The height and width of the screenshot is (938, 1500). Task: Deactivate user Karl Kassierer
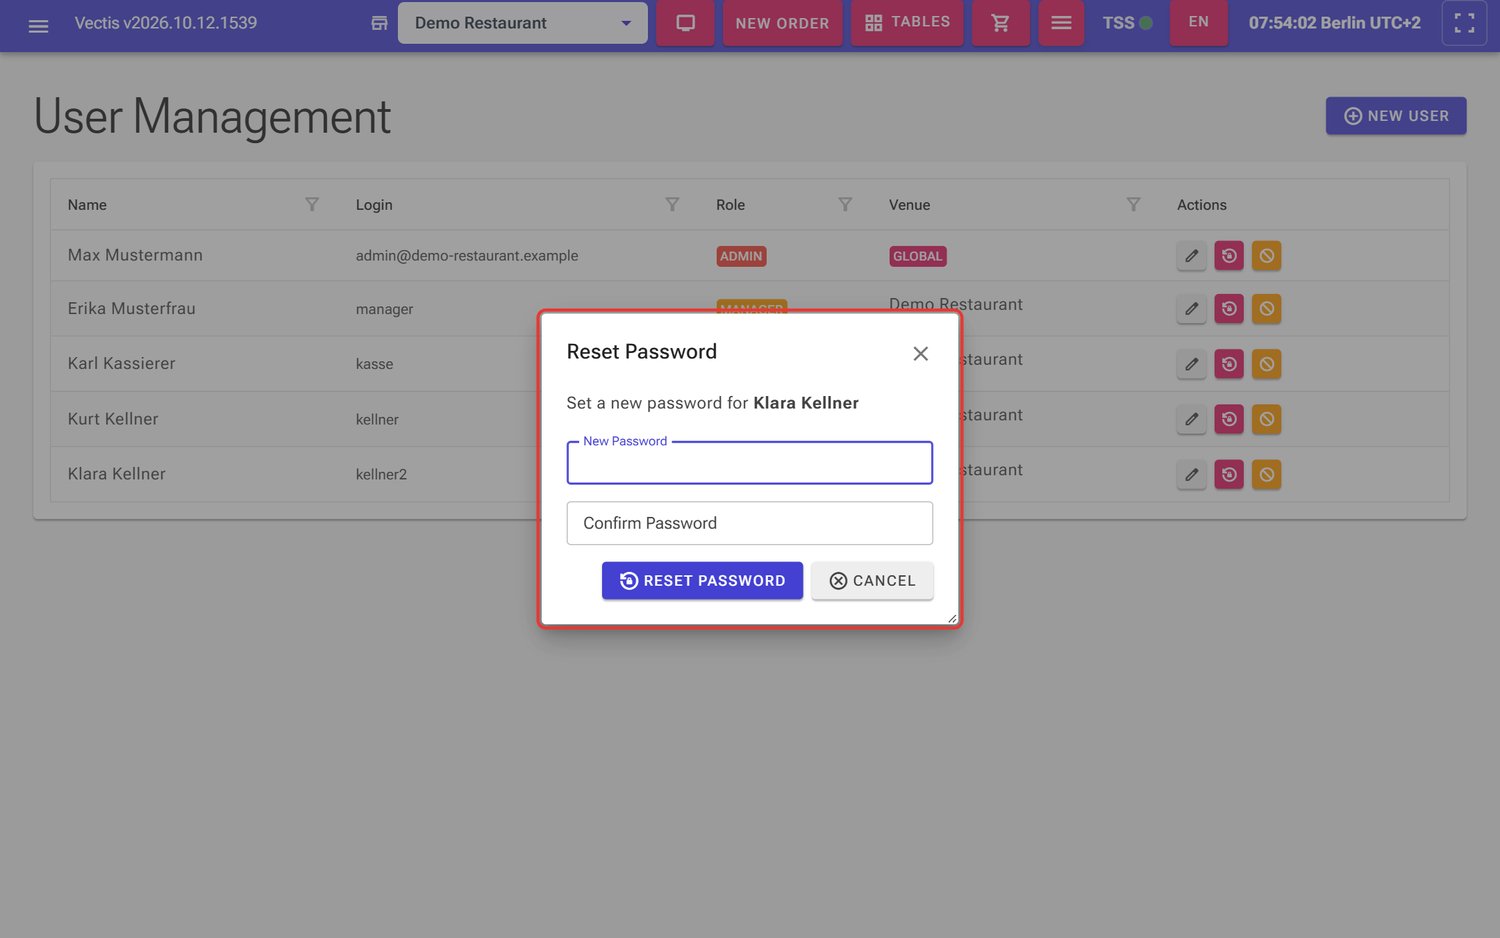[x=1266, y=364]
